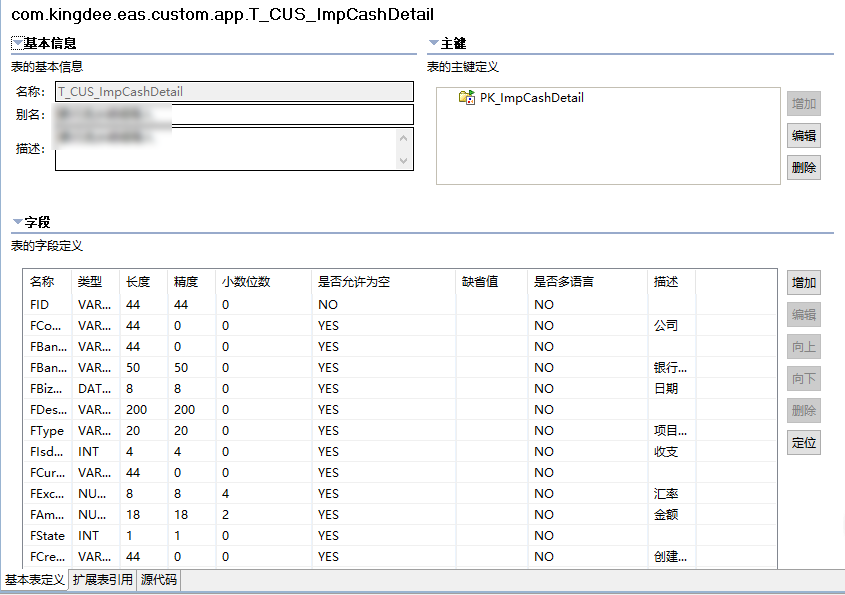Image resolution: width=845 pixels, height=595 pixels.
Task: Select the FID field row
Action: coord(400,305)
